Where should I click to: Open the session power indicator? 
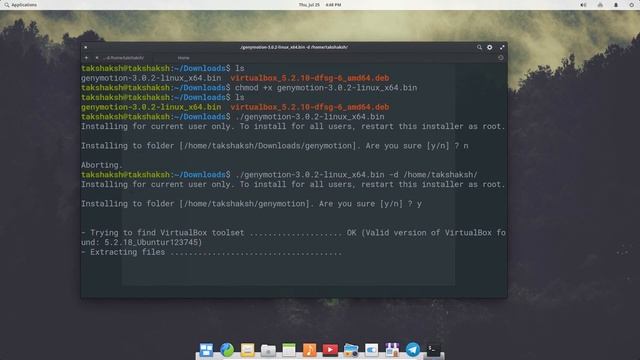click(632, 5)
